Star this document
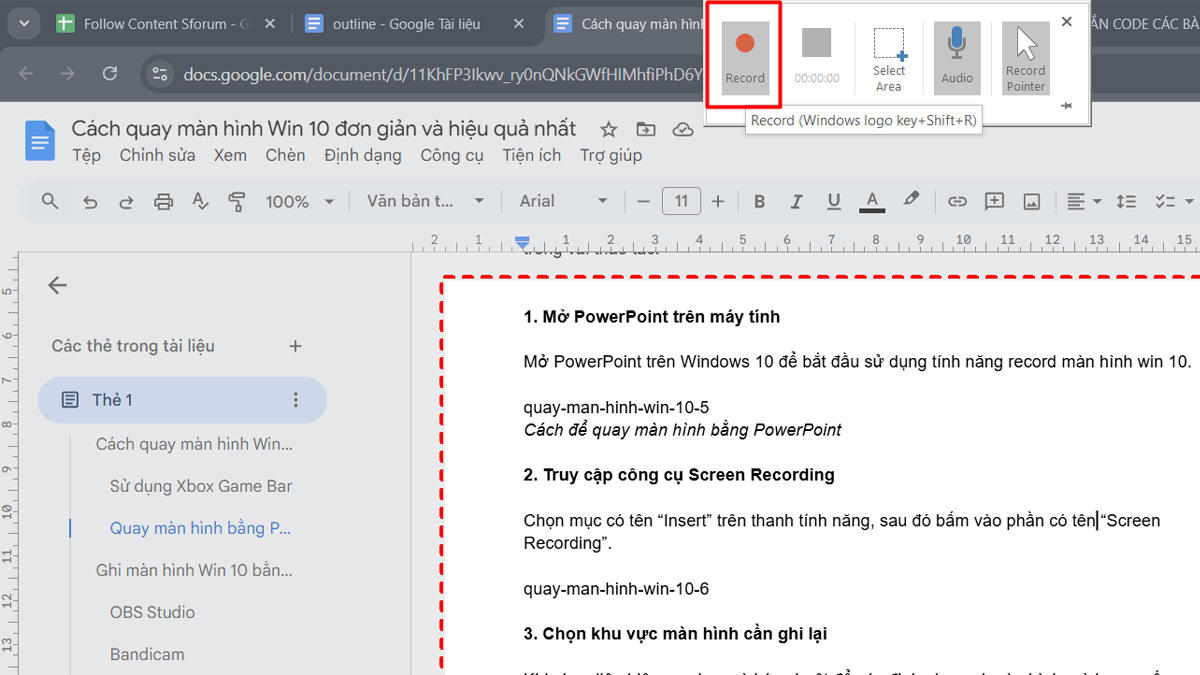The image size is (1200, 675). pos(609,129)
